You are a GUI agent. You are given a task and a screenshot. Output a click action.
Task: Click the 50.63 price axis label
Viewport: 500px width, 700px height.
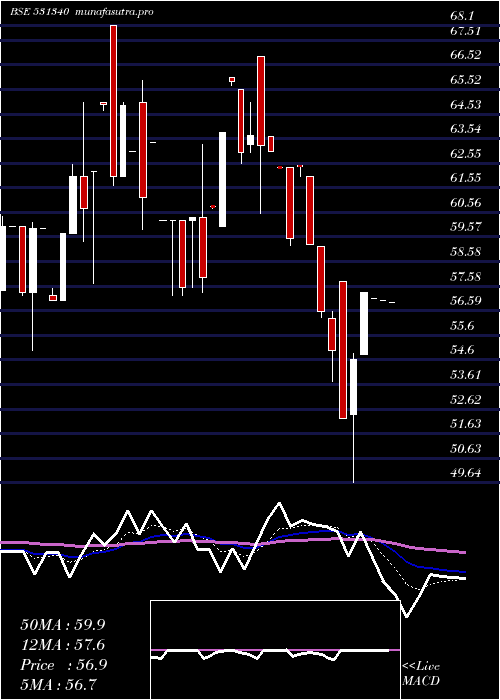coord(466,448)
